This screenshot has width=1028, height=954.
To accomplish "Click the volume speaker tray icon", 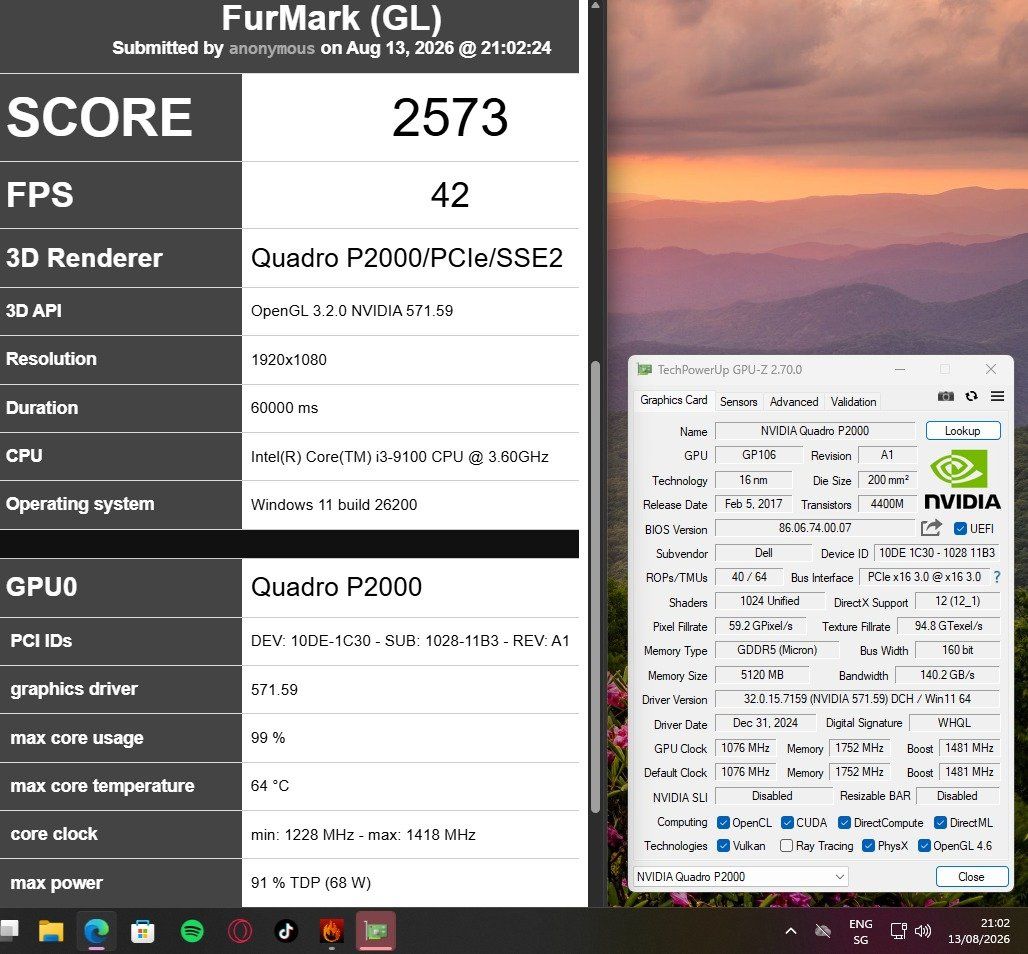I will [923, 931].
